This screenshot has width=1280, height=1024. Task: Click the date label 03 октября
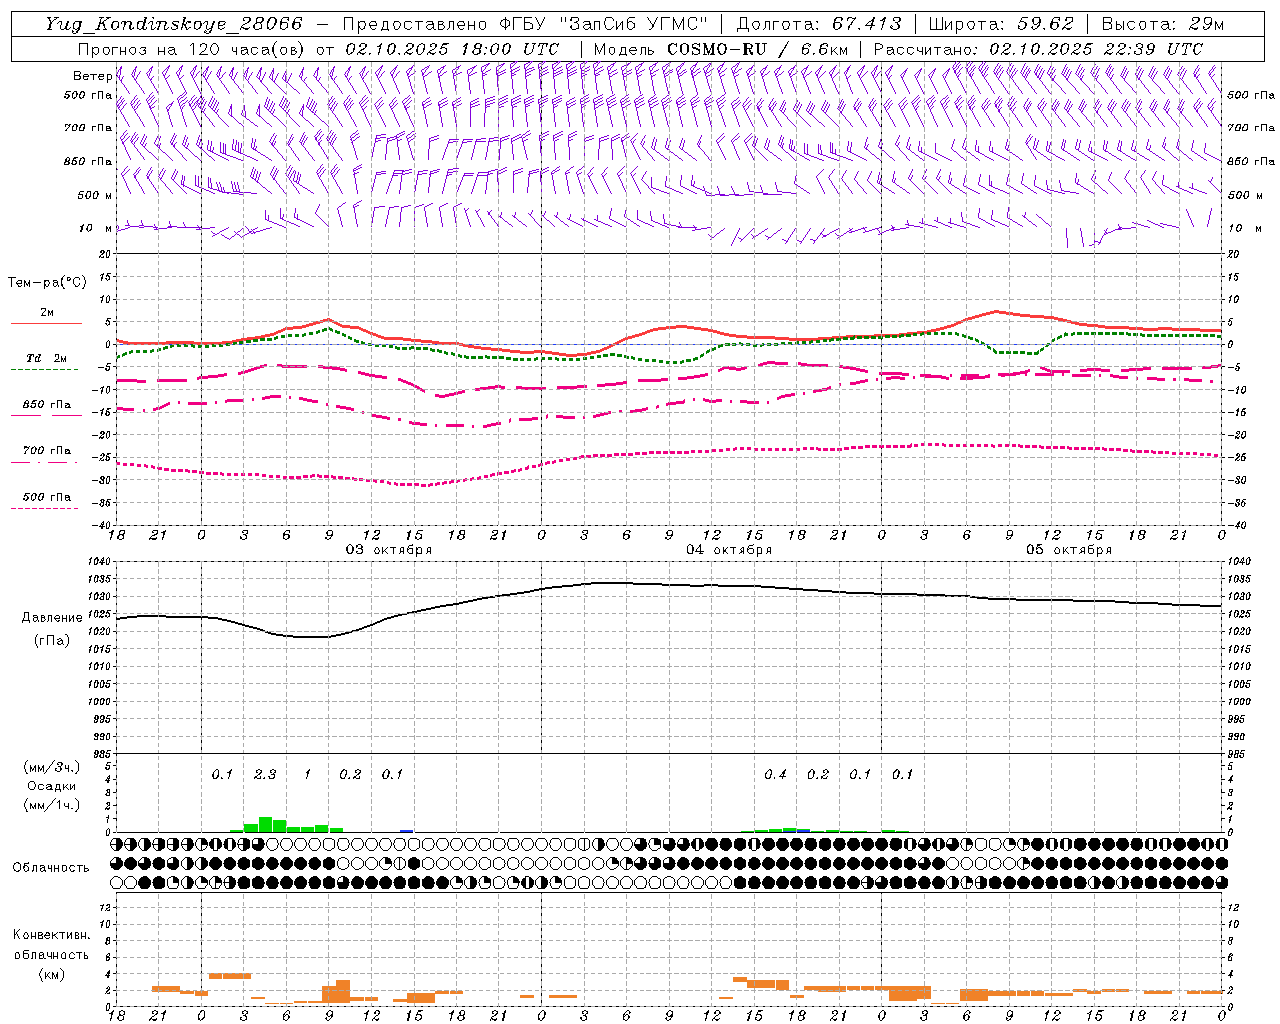[389, 550]
